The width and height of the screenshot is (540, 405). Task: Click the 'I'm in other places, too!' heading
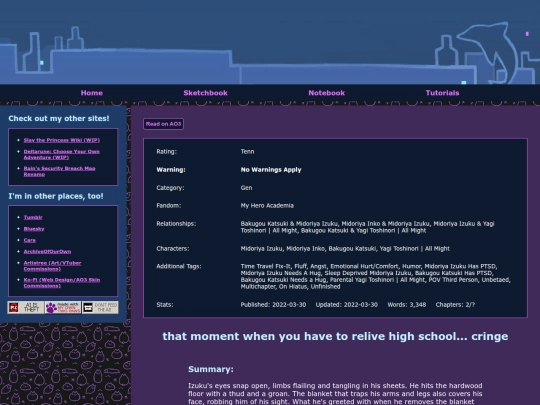pos(56,196)
